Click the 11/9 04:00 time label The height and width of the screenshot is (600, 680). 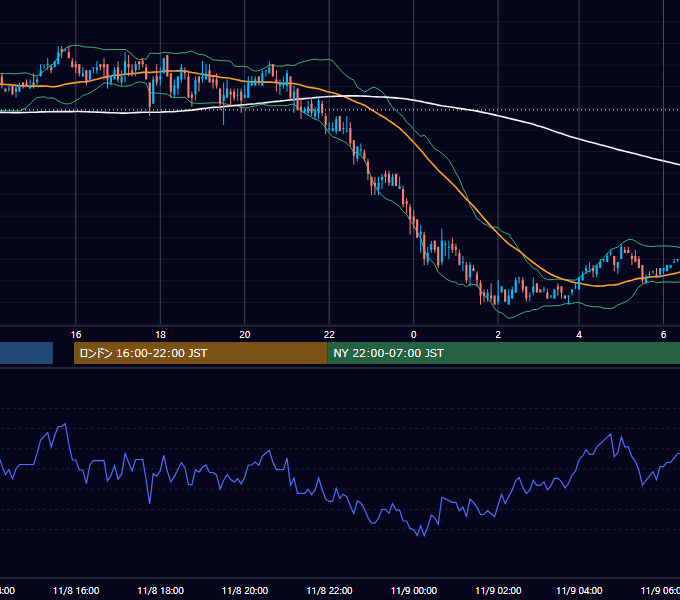(x=579, y=590)
